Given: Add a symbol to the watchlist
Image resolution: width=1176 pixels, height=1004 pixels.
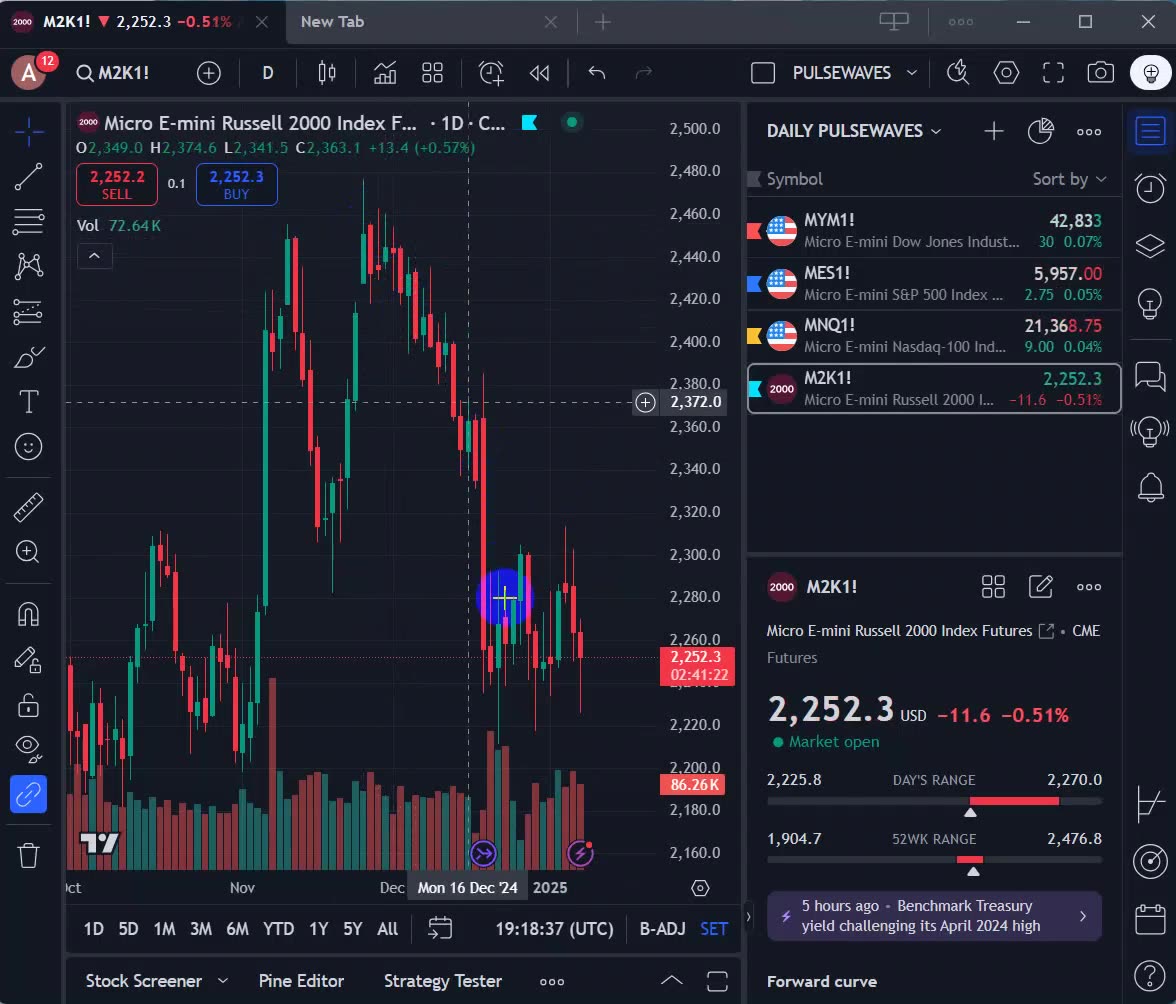Looking at the screenshot, I should click(994, 131).
